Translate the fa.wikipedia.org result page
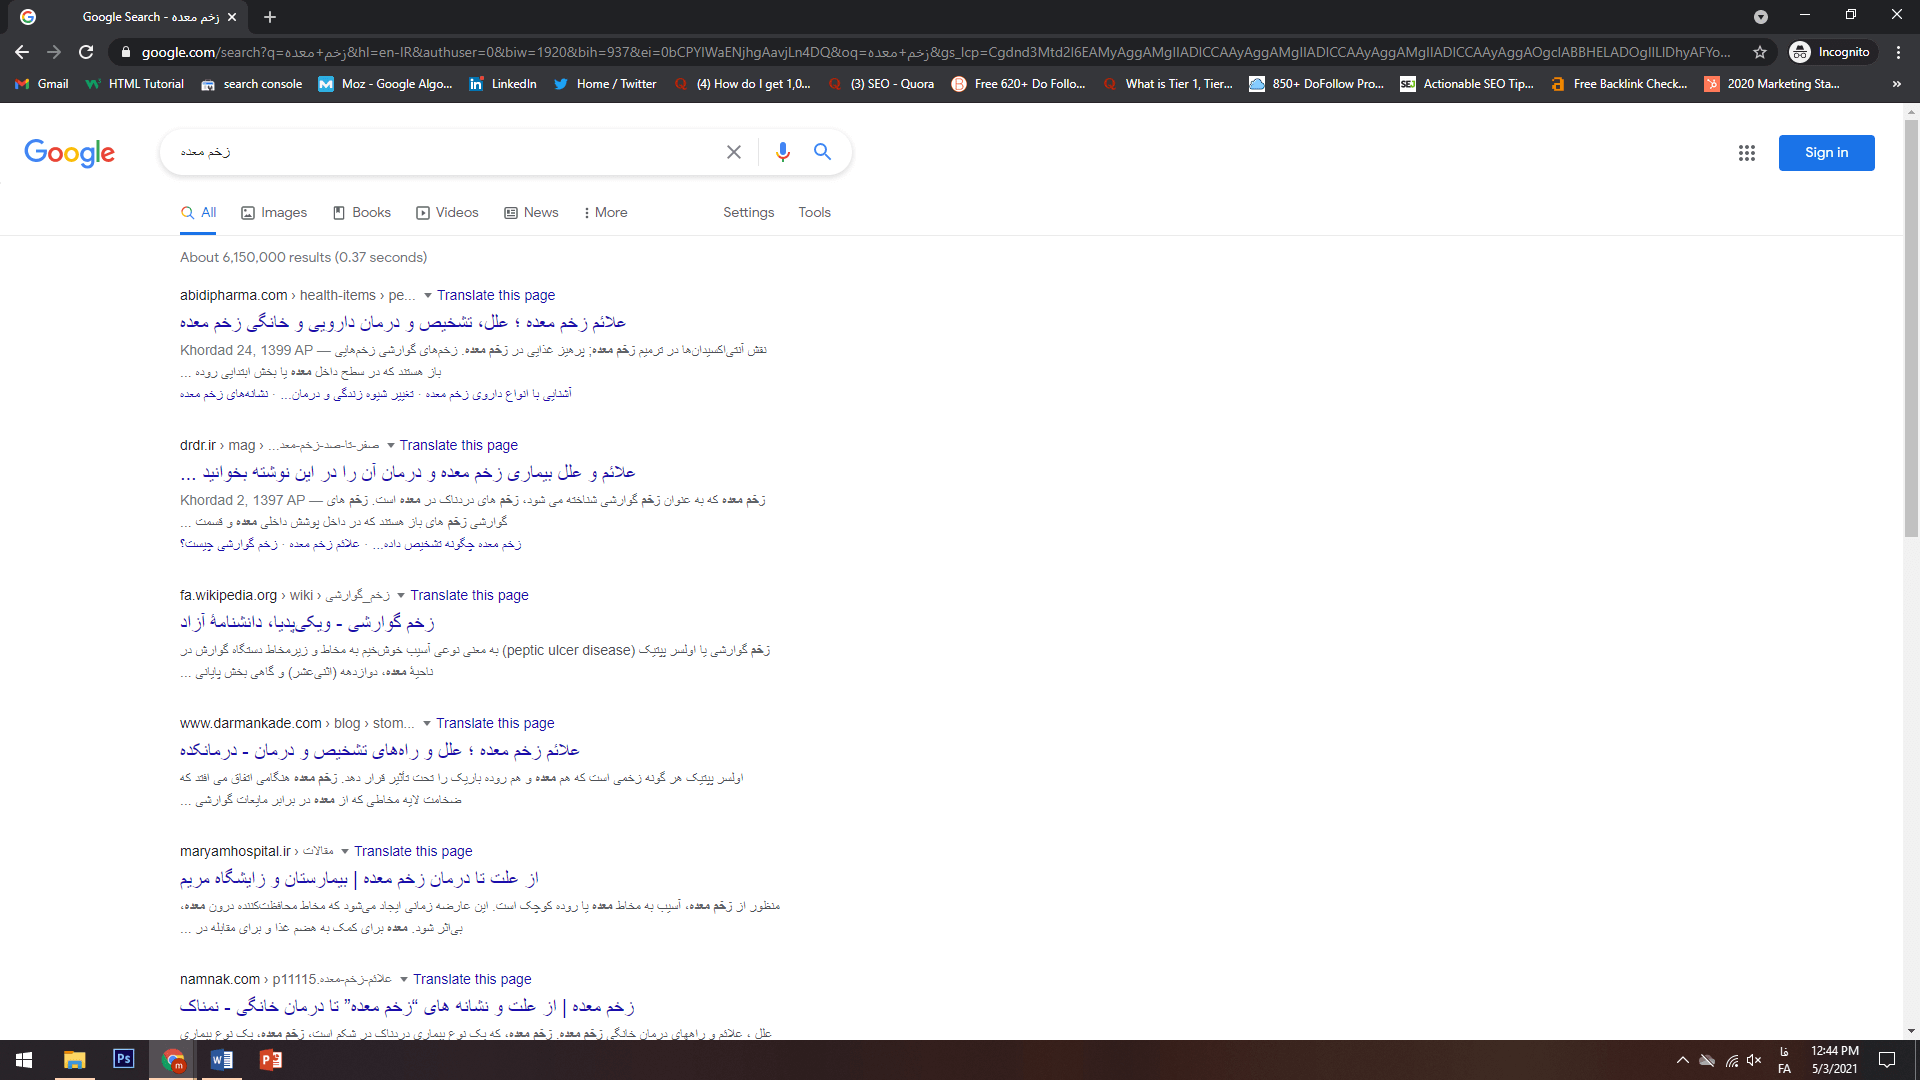 tap(469, 596)
